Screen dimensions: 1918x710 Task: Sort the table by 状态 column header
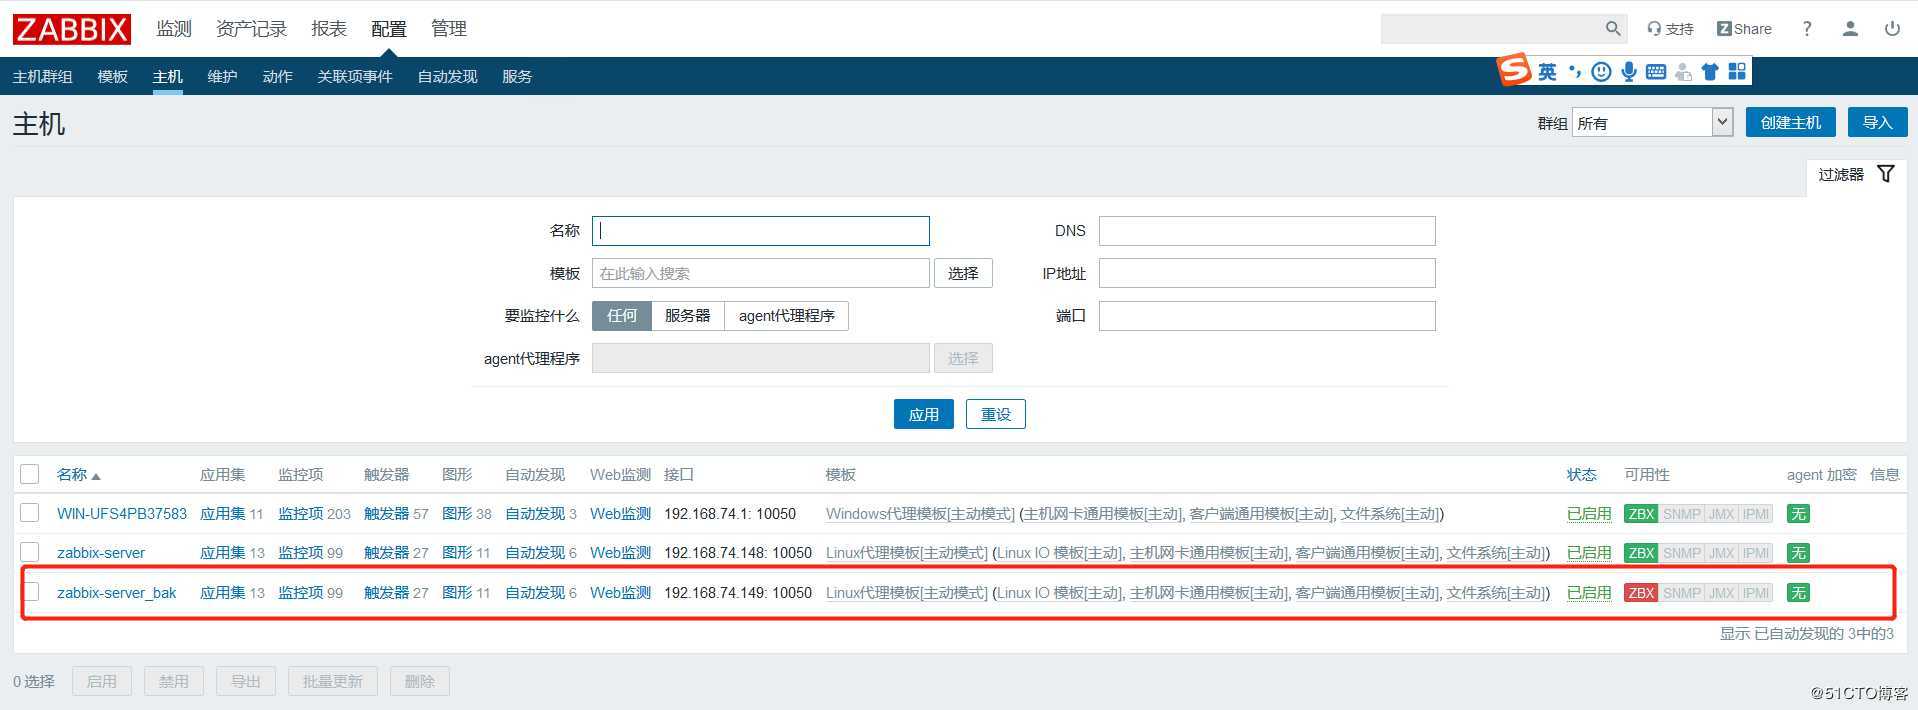point(1582,475)
